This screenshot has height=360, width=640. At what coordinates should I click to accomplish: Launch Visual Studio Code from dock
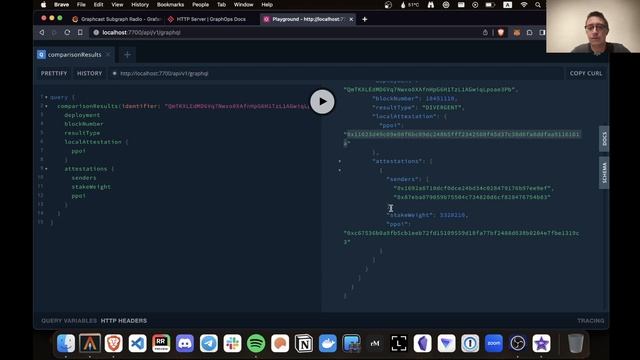(x=137, y=343)
